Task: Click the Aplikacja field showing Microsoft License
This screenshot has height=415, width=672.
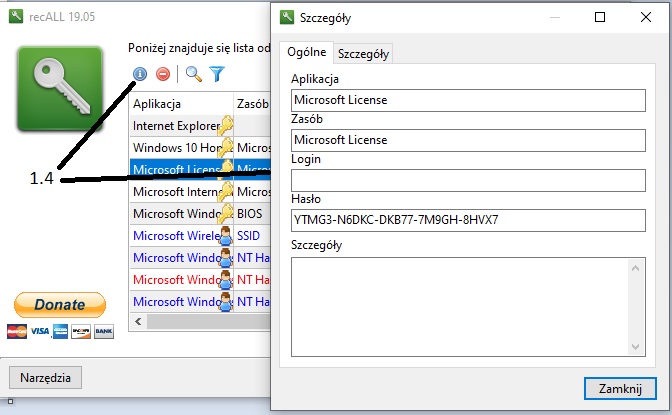Action: coord(468,100)
